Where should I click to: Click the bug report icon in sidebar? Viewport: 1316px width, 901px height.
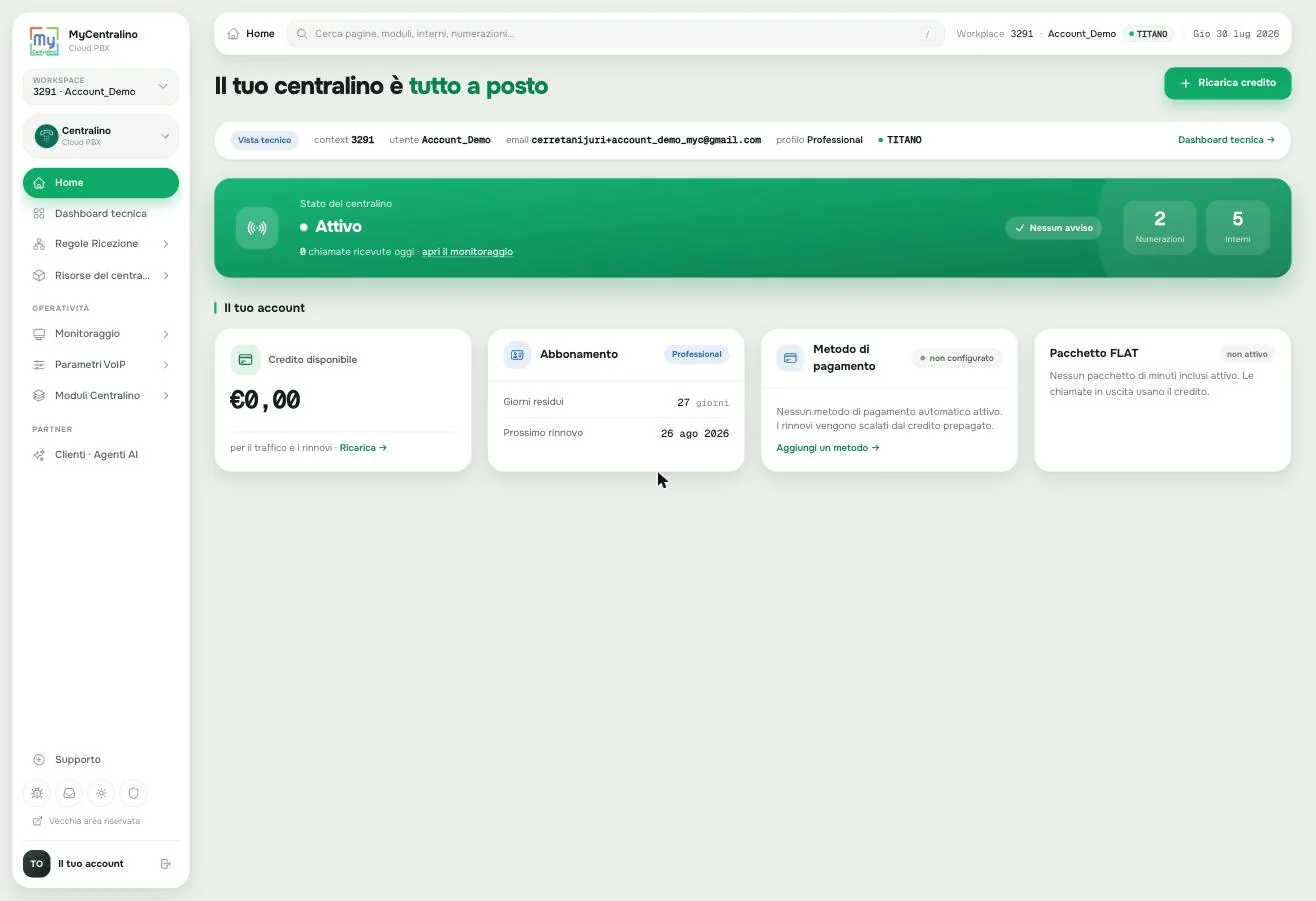pos(37,793)
